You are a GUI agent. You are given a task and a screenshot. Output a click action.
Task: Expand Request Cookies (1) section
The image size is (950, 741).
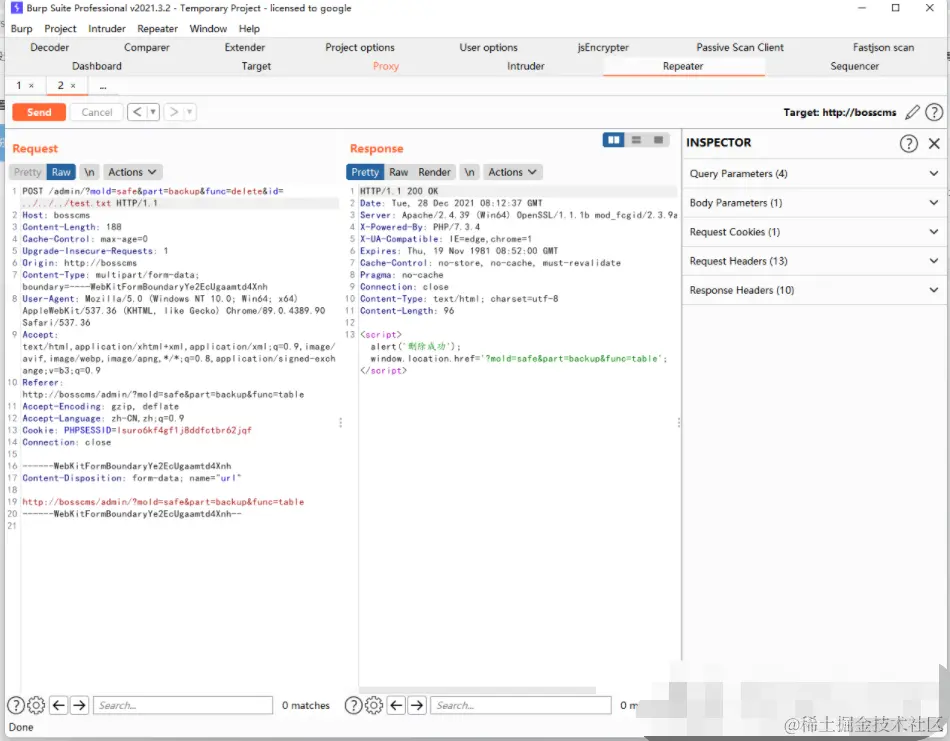pos(814,232)
